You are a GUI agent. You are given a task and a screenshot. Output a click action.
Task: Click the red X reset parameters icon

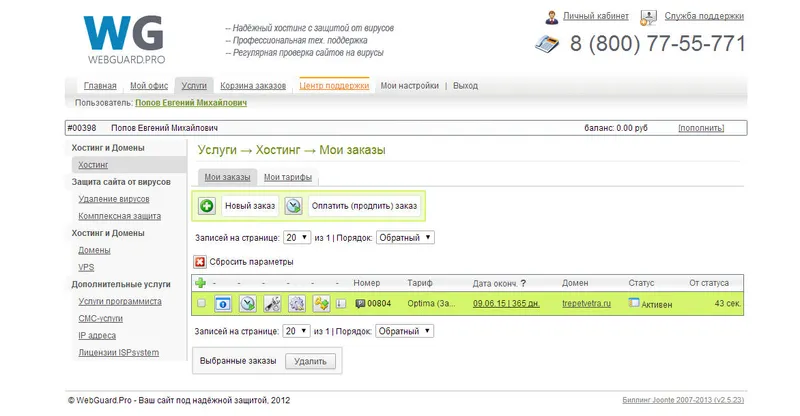(200, 262)
